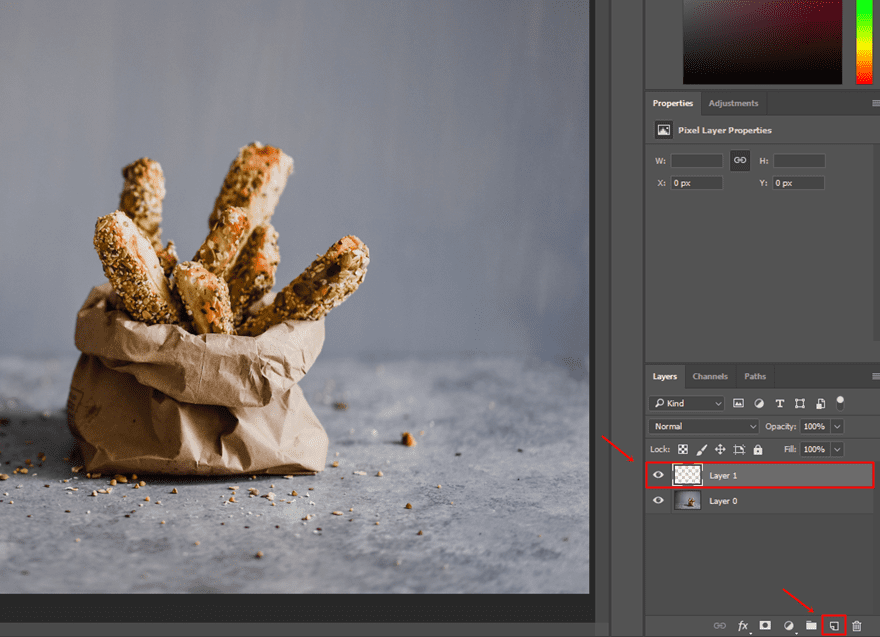Open the fx layer style menu
This screenshot has width=880, height=637.
(743, 626)
